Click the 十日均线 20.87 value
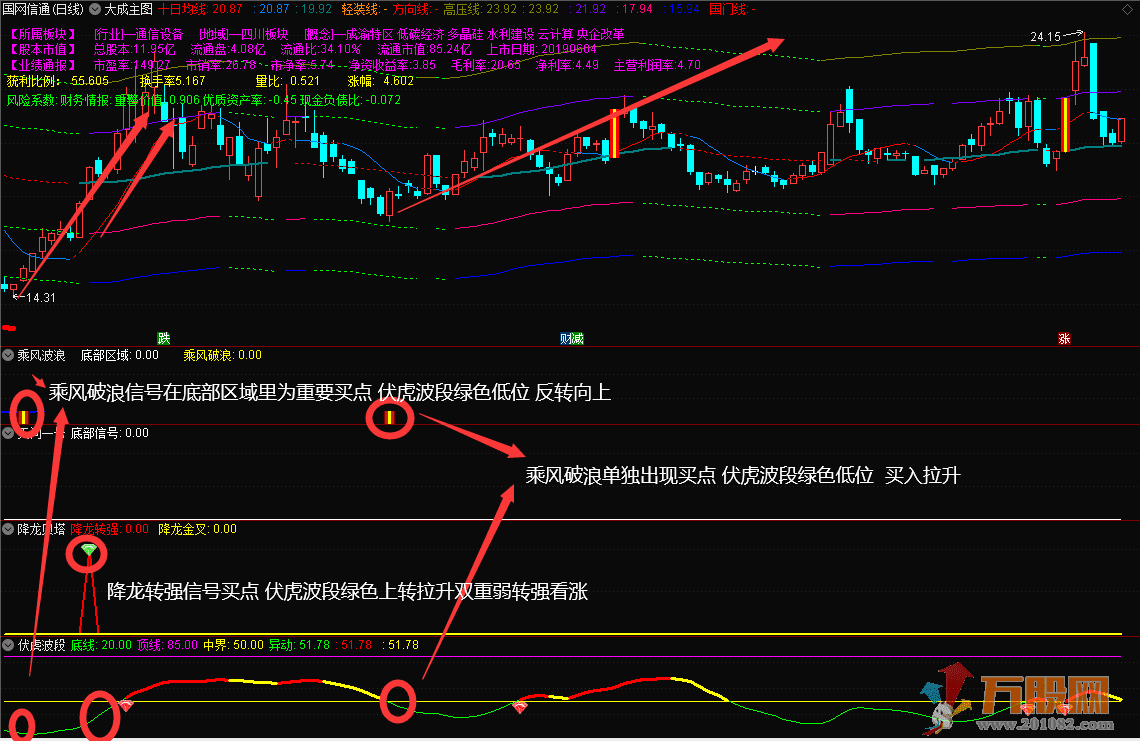Screen dimensions: 1140x741 [x=201, y=9]
